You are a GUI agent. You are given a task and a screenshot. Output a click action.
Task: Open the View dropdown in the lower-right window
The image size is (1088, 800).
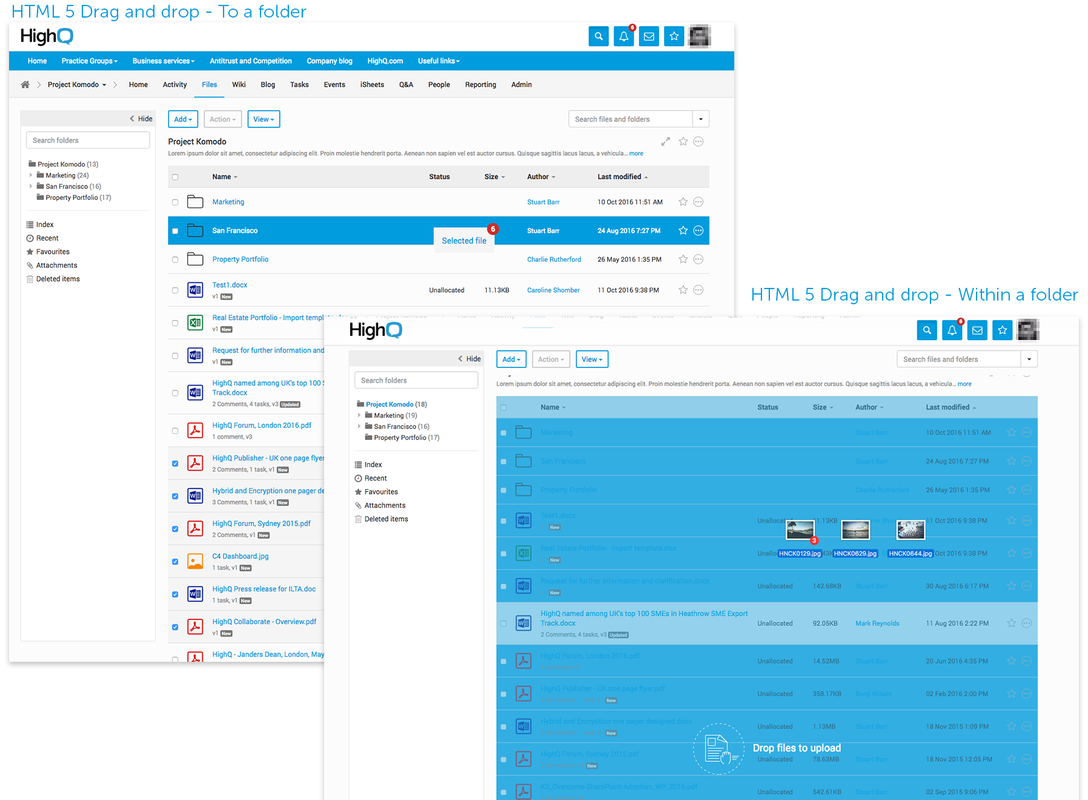point(593,359)
